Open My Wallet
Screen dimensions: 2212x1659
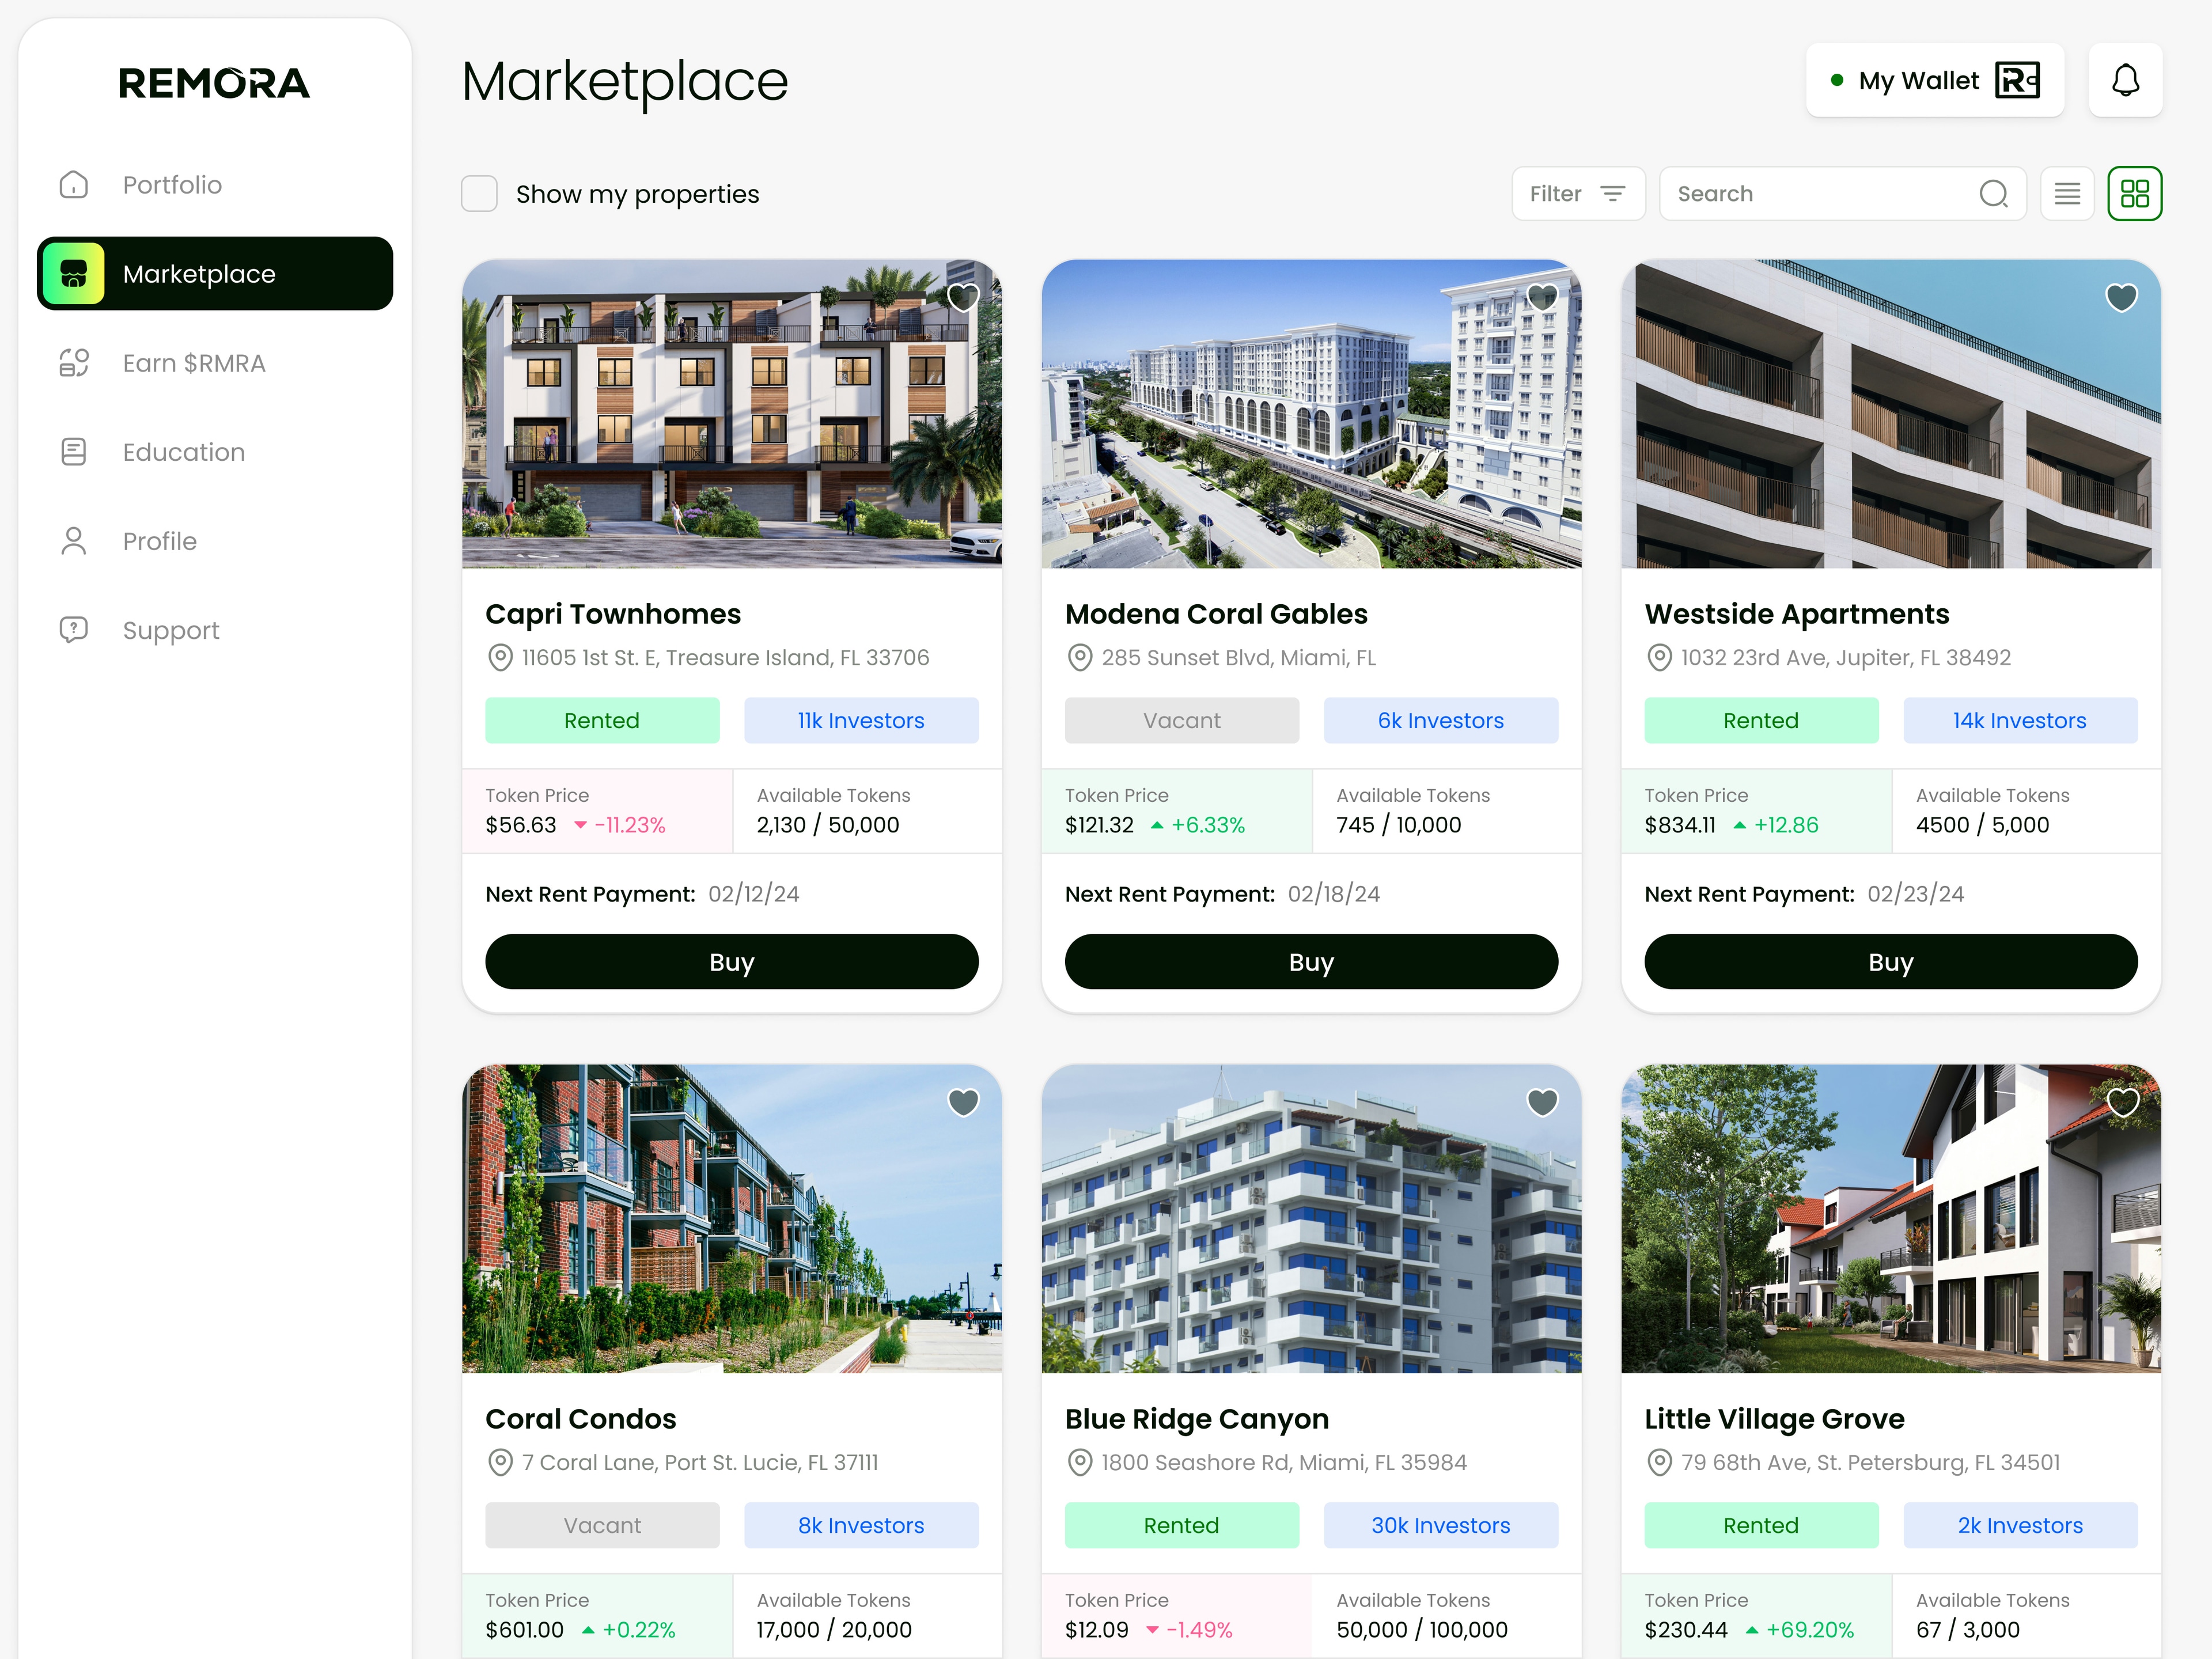1935,80
